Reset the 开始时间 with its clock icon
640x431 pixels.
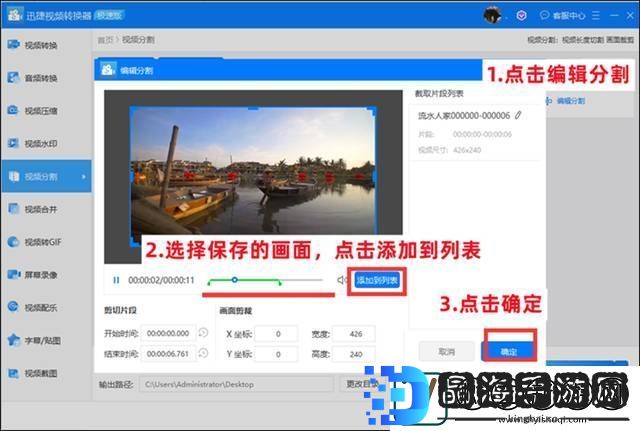click(203, 333)
